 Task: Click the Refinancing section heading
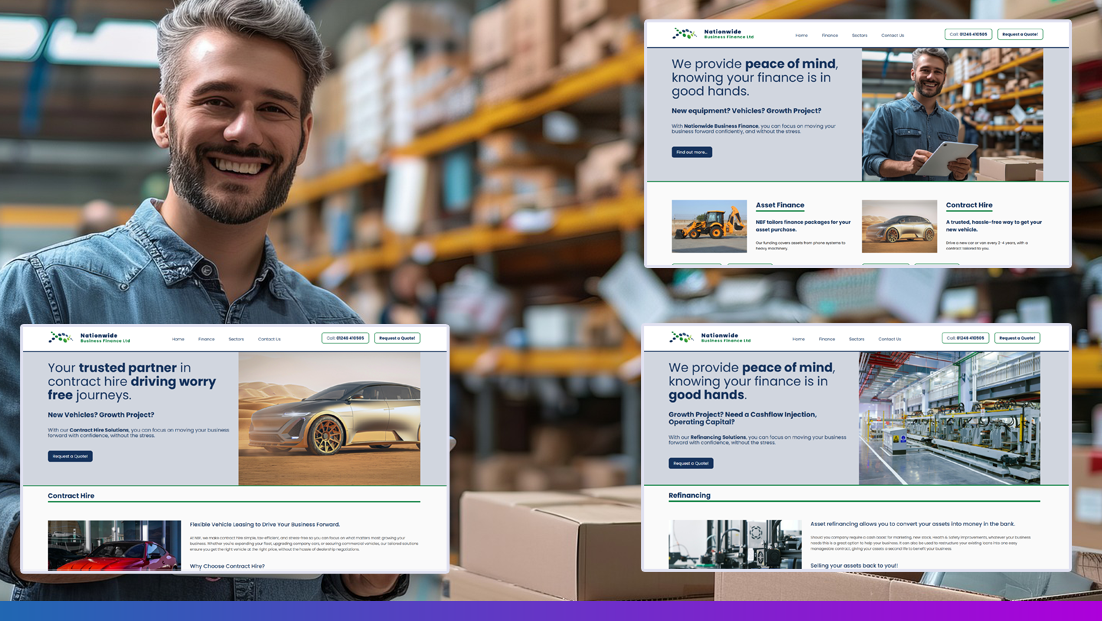point(689,495)
